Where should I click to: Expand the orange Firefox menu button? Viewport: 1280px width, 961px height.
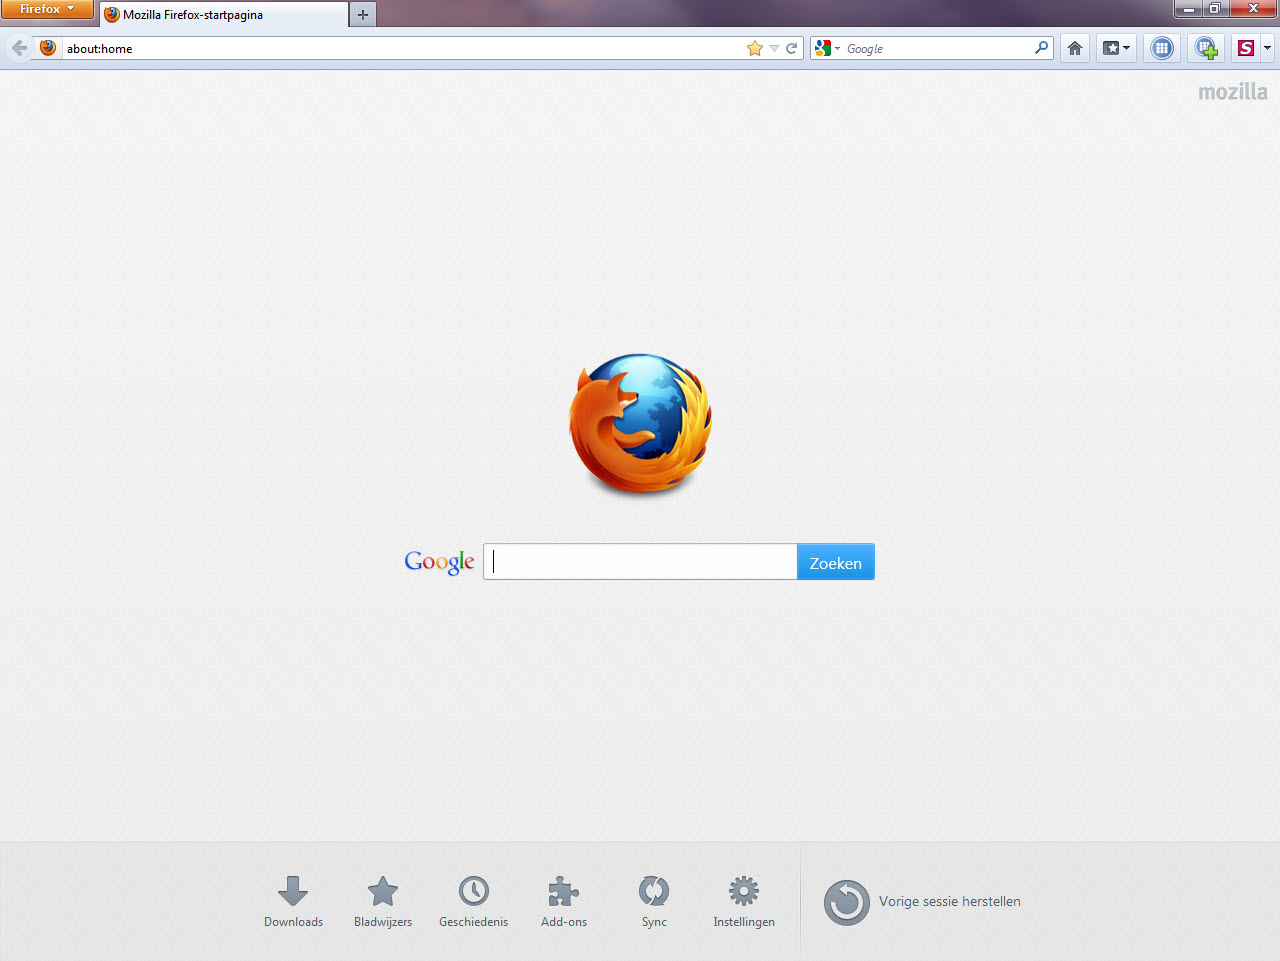point(46,9)
